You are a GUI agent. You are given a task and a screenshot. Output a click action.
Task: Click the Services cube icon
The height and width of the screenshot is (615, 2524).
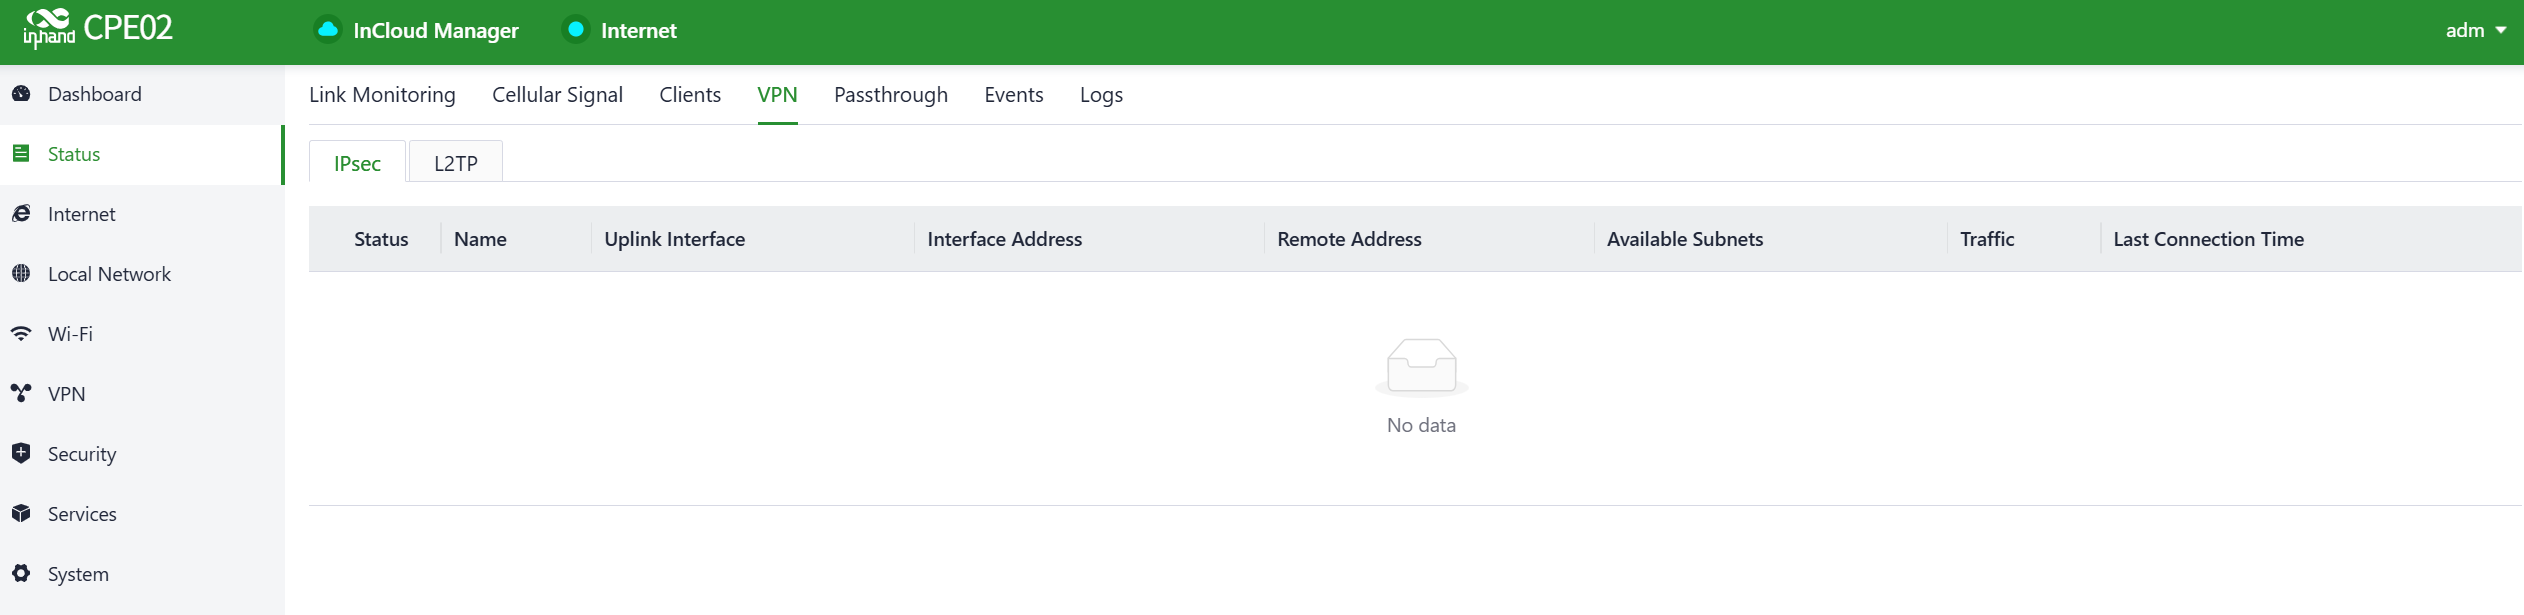click(x=21, y=514)
